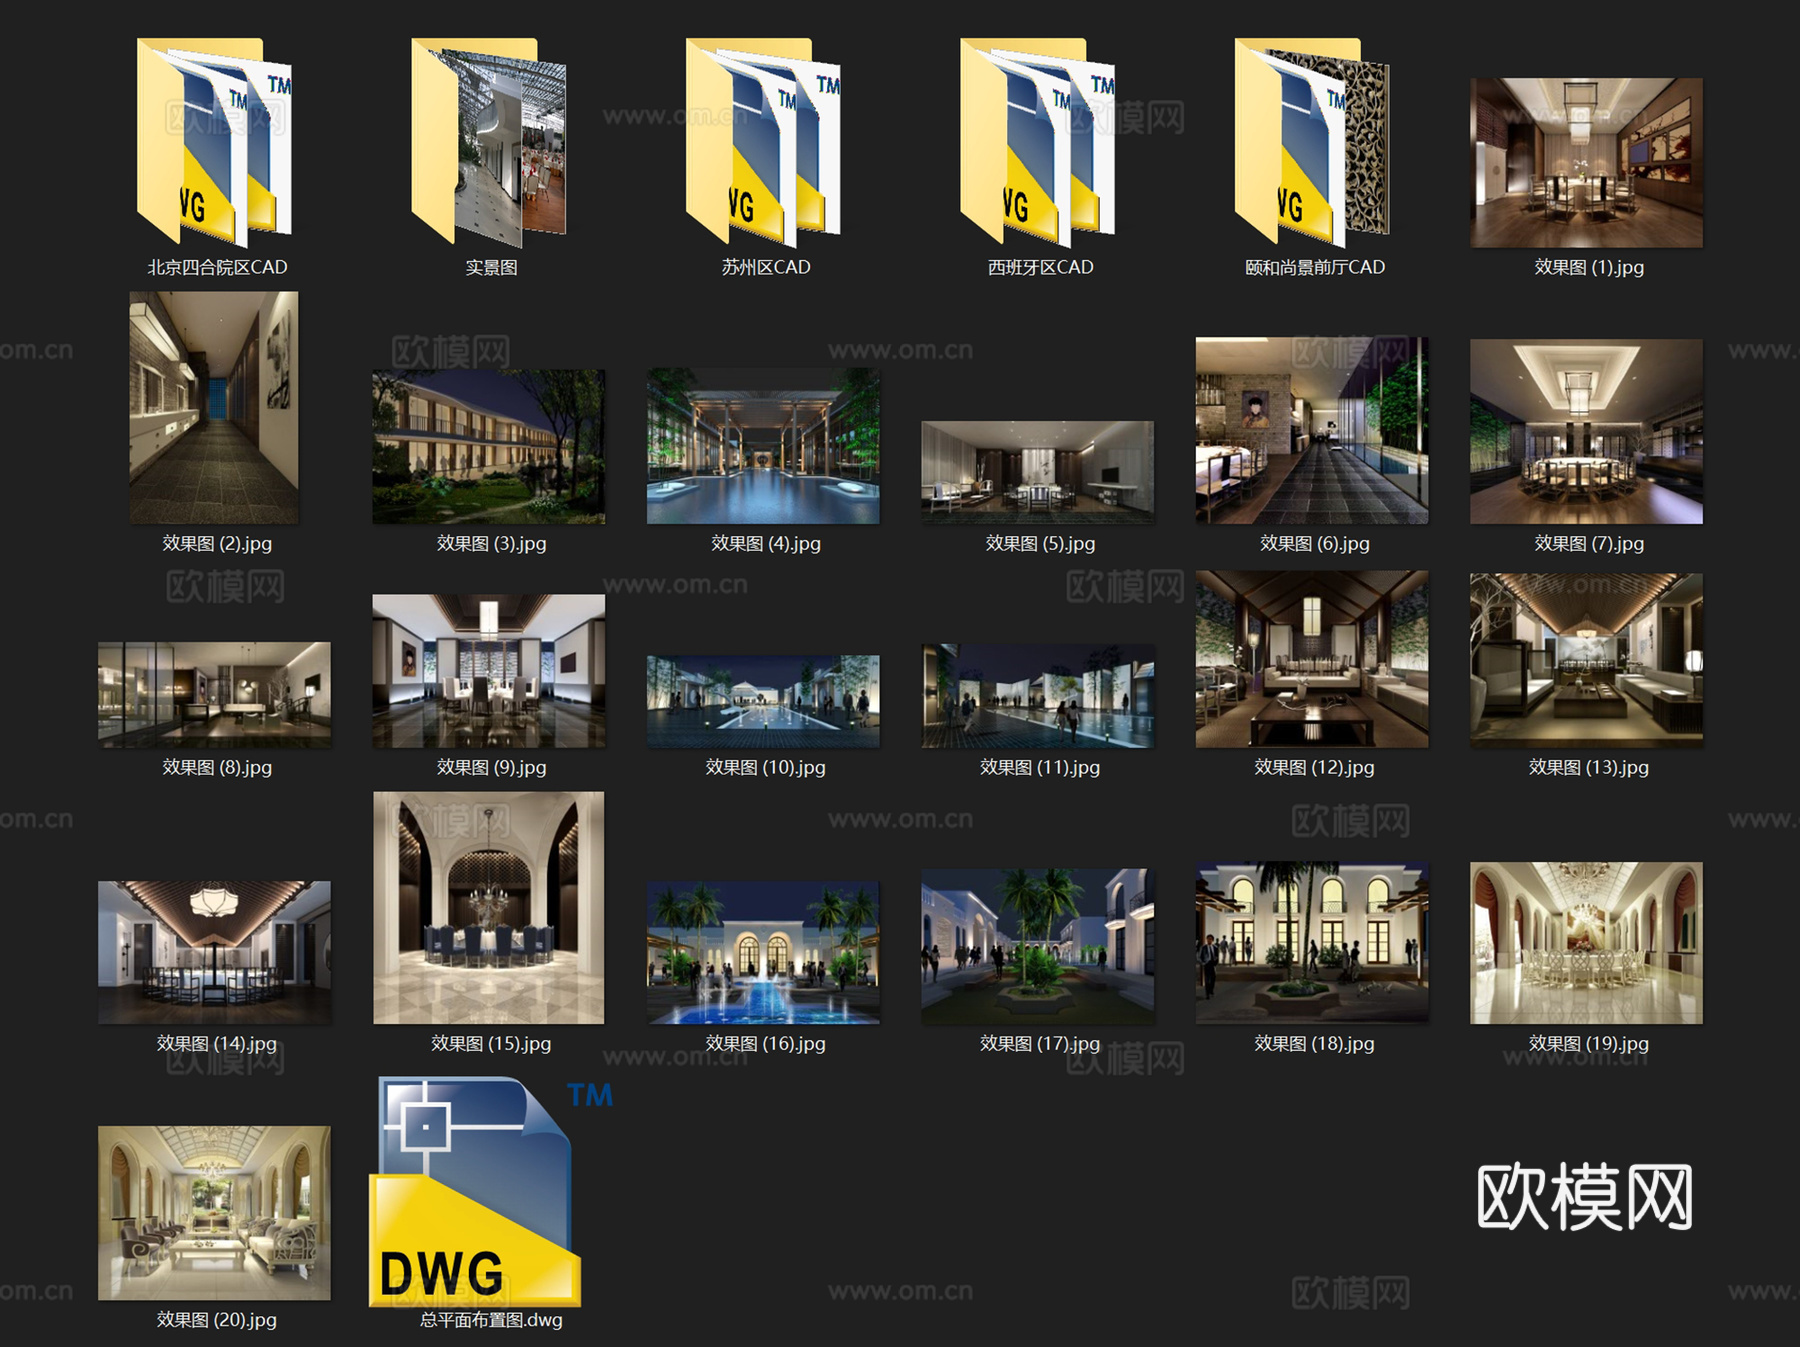Open the 苏州区CAD folder icon
1800x1347 pixels.
(764, 142)
